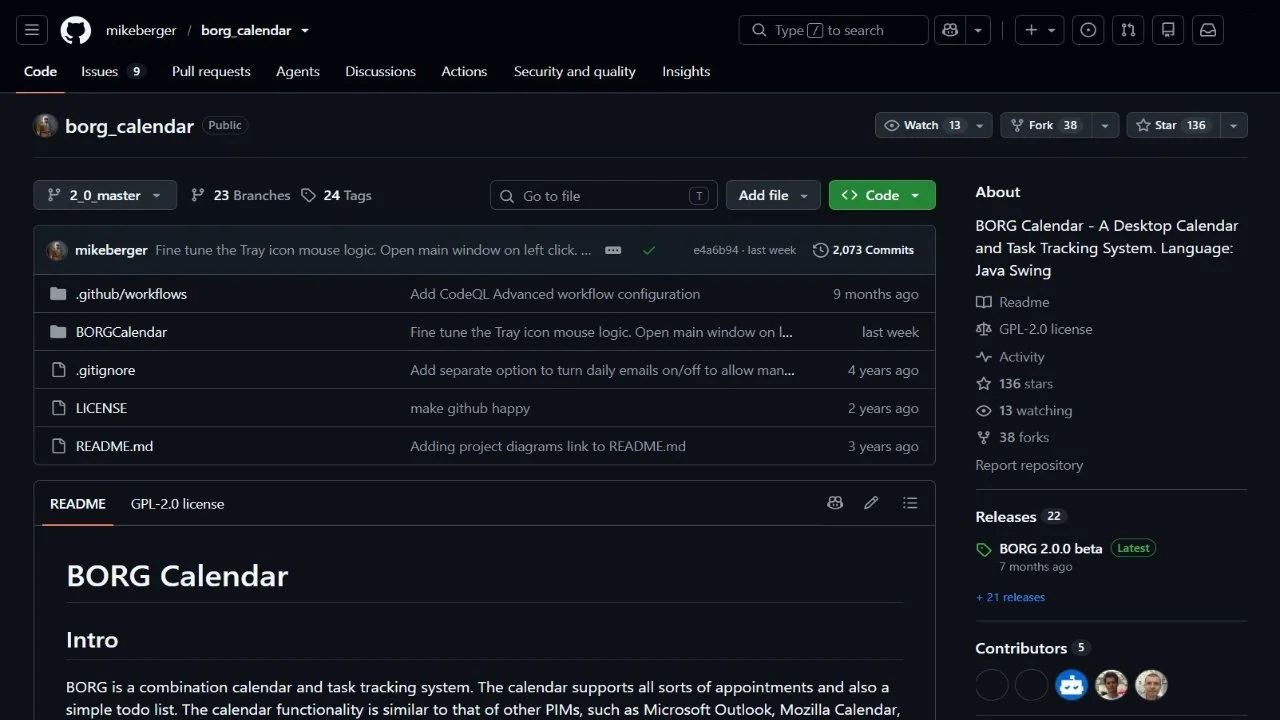Open the repositories icon in the header

pos(1168,30)
